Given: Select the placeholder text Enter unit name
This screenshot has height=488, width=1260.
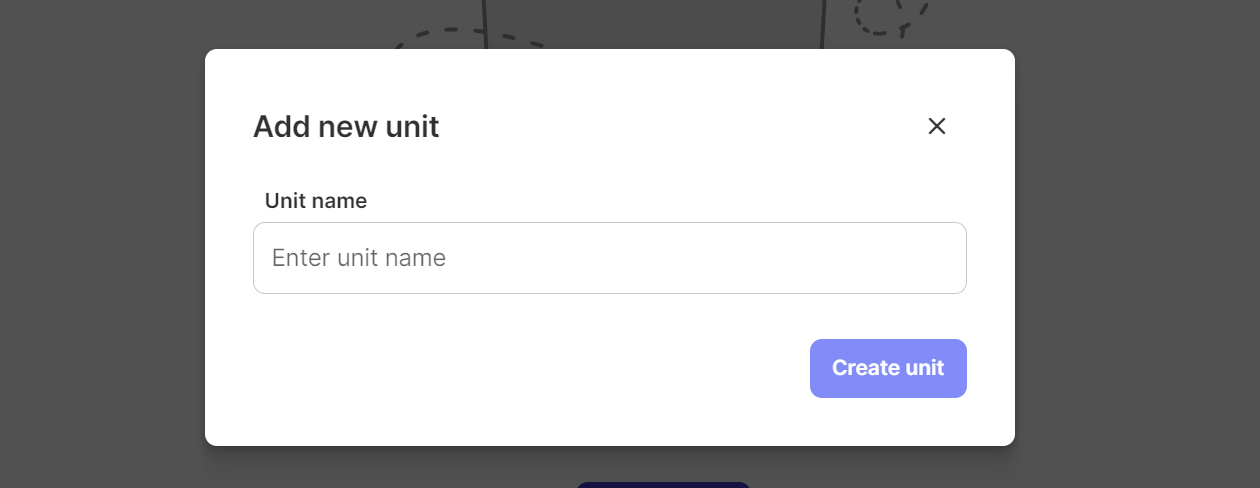Looking at the screenshot, I should tap(358, 258).
